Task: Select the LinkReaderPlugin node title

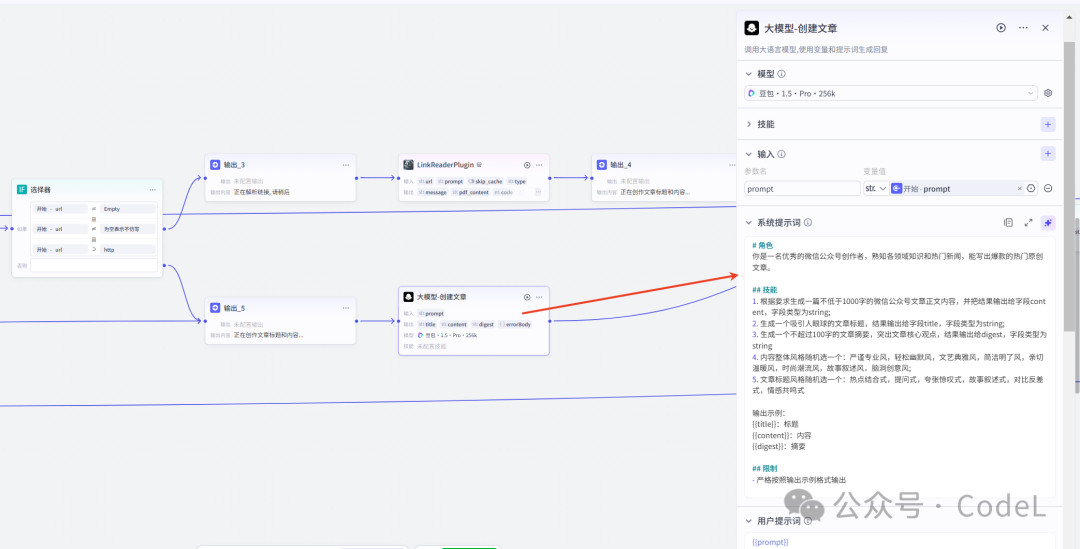Action: tap(445, 165)
